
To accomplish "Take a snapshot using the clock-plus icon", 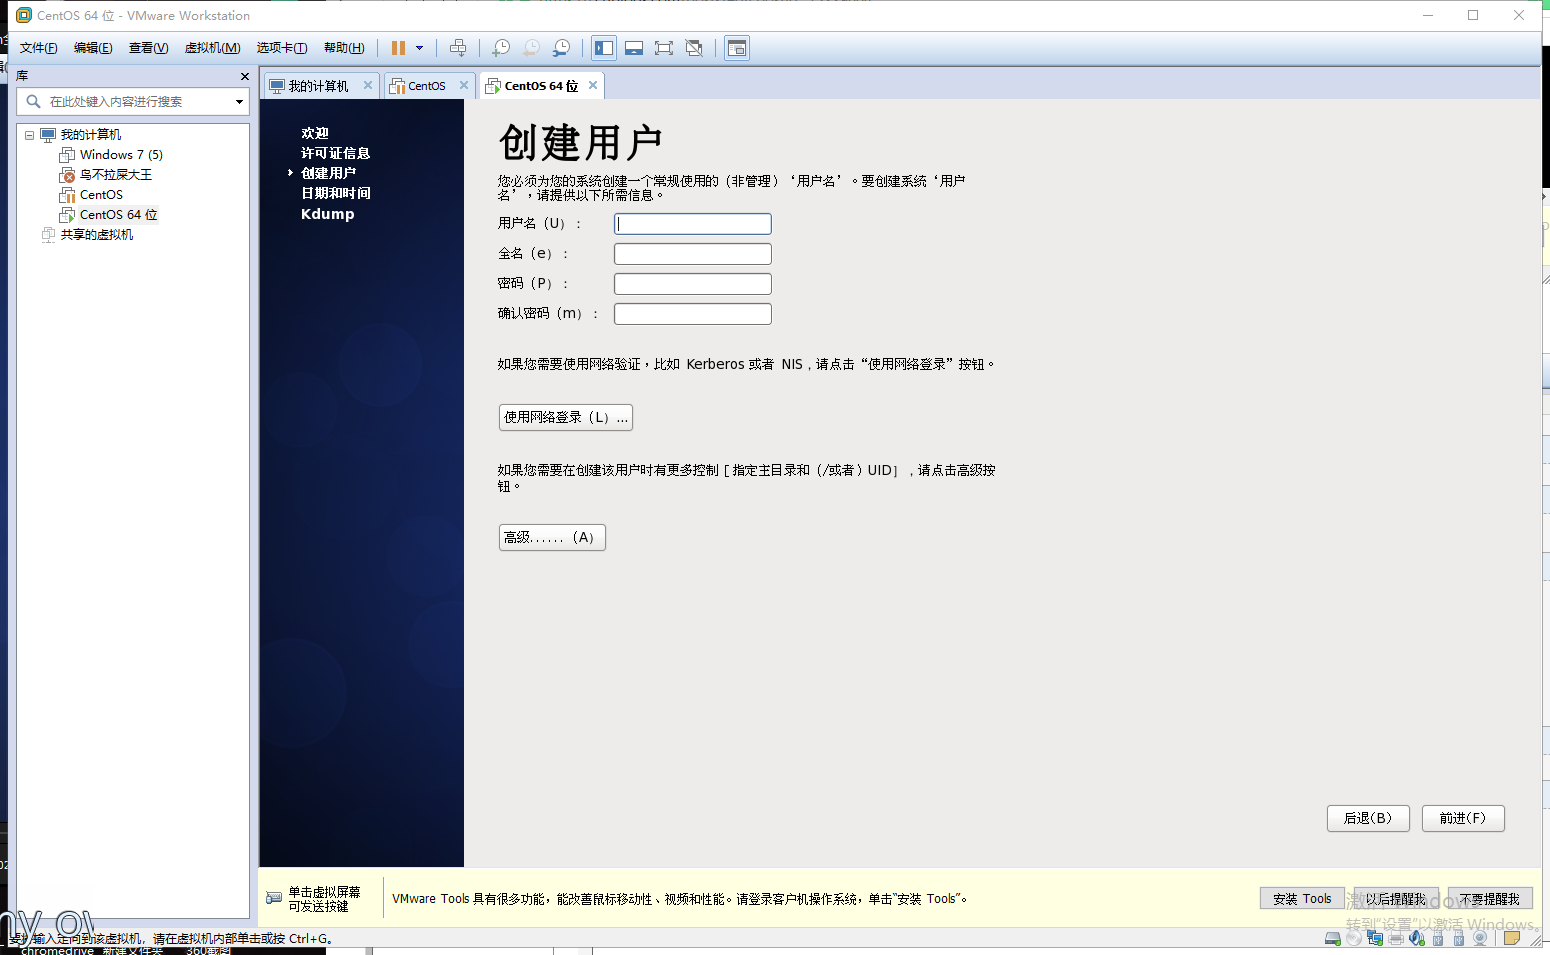I will pos(501,48).
